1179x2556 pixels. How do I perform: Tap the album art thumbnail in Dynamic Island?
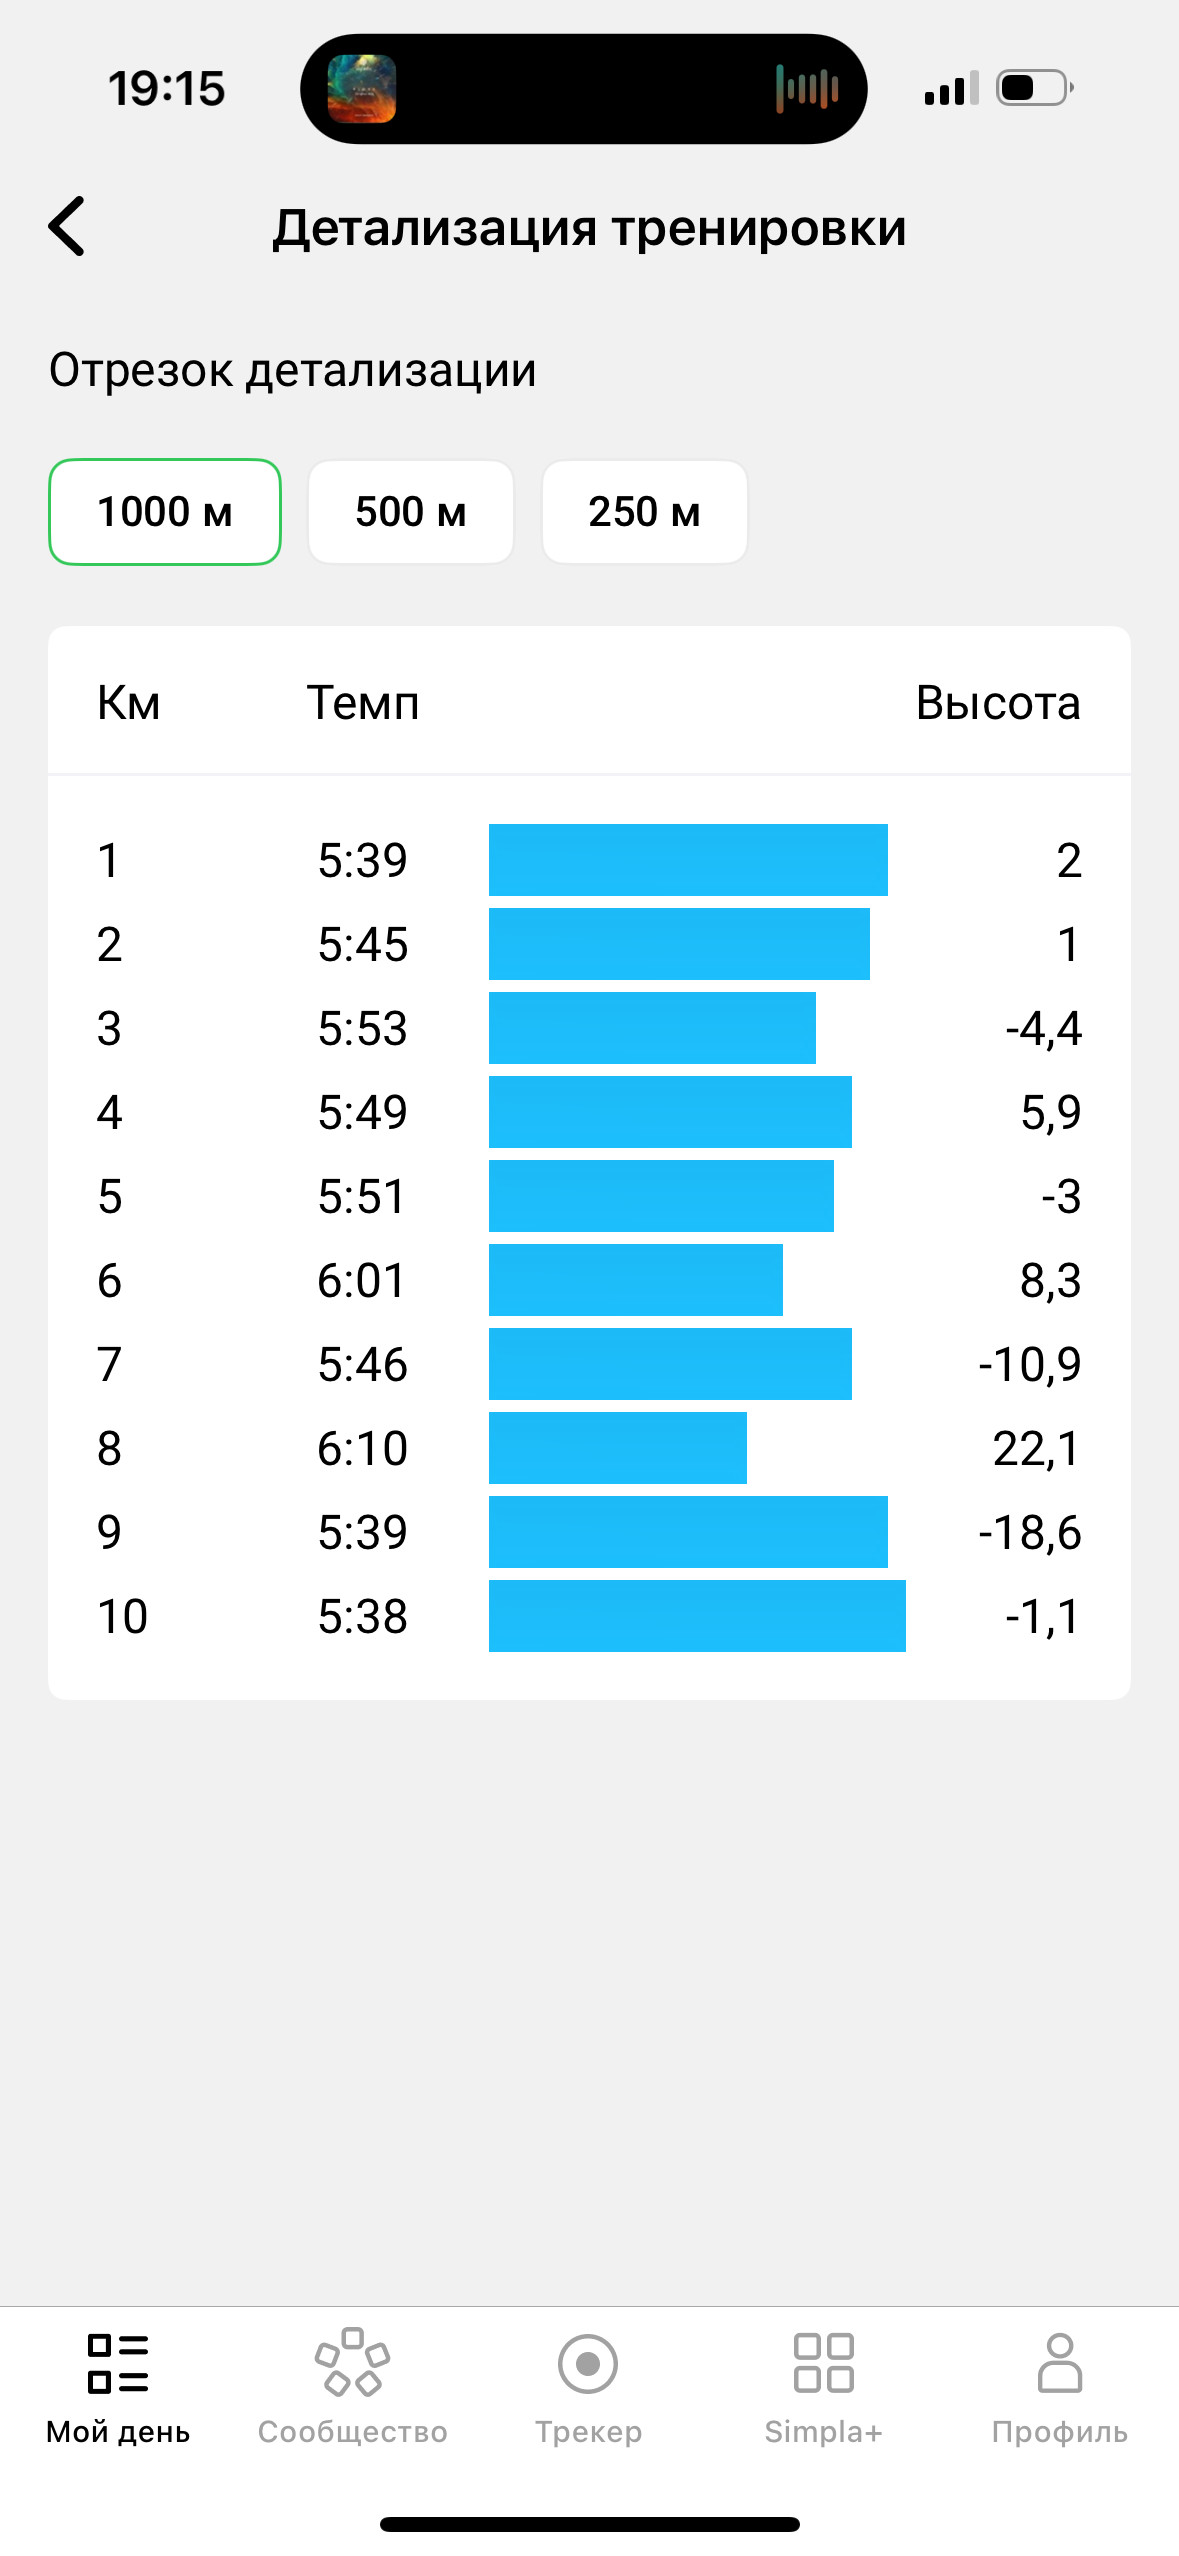coord(362,89)
